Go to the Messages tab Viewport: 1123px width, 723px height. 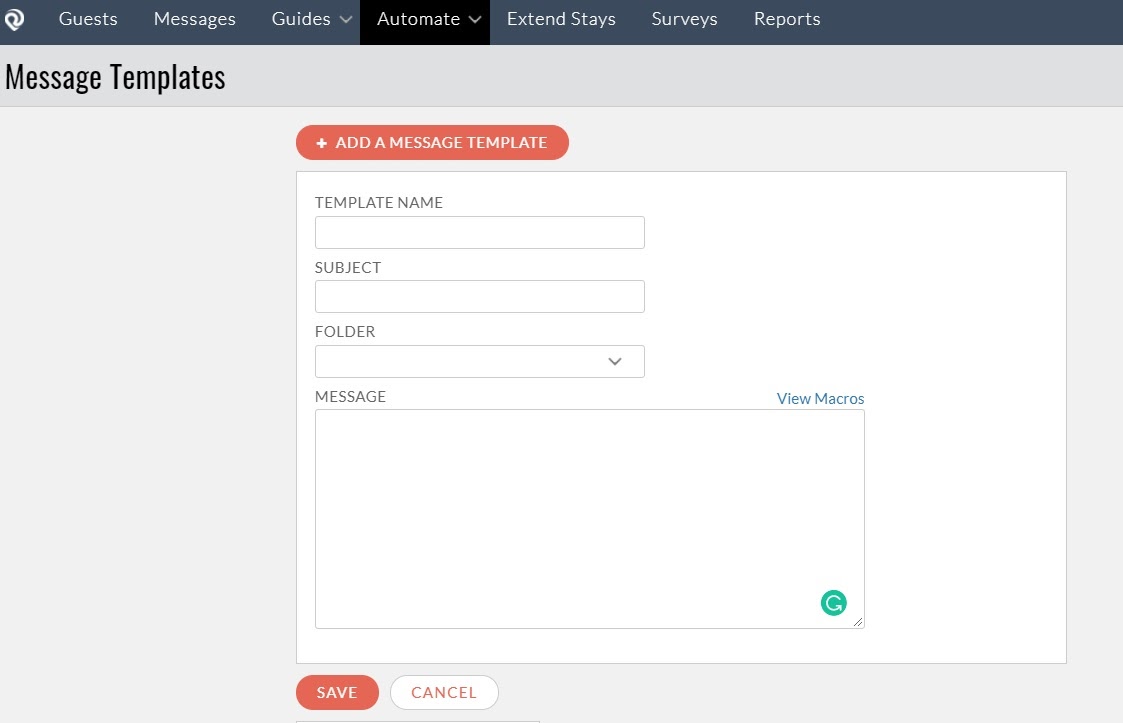point(195,19)
